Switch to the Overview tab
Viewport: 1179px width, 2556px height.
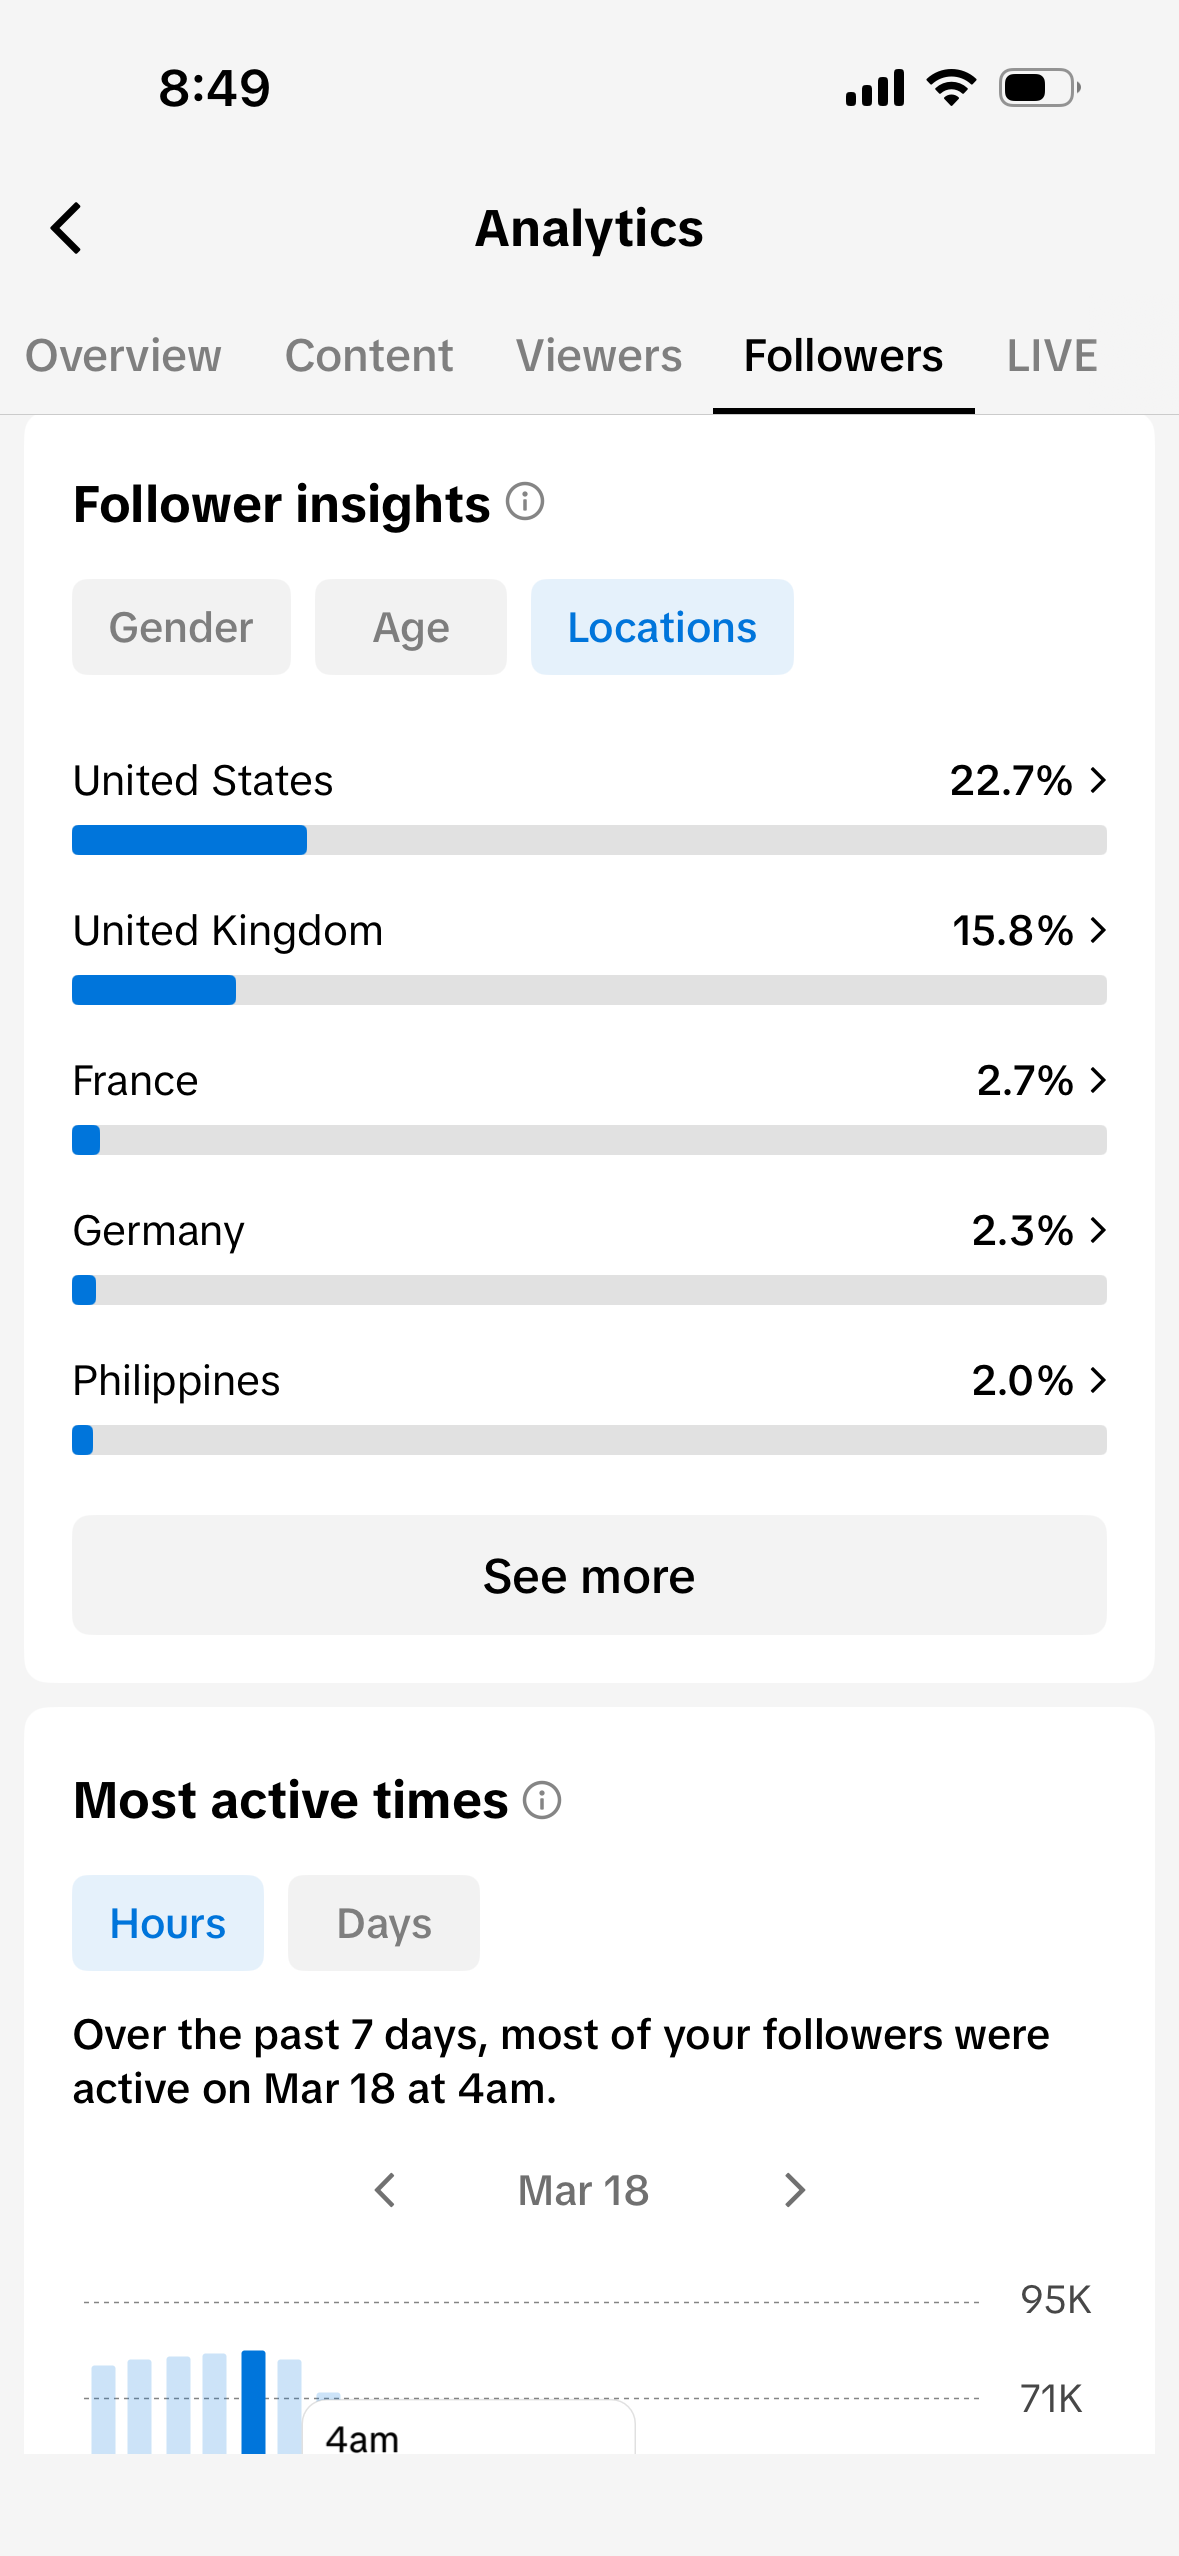click(x=123, y=356)
